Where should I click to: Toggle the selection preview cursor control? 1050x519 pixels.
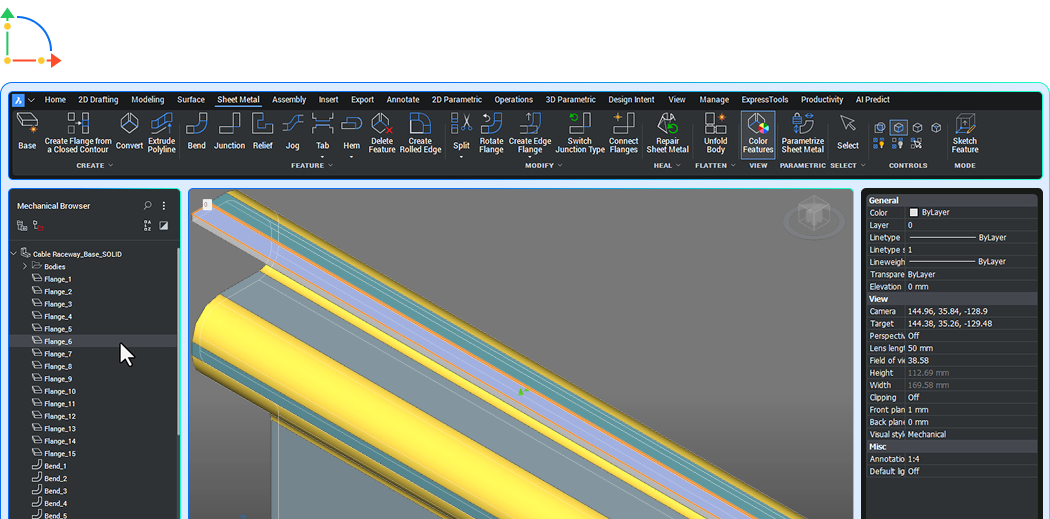tap(917, 143)
